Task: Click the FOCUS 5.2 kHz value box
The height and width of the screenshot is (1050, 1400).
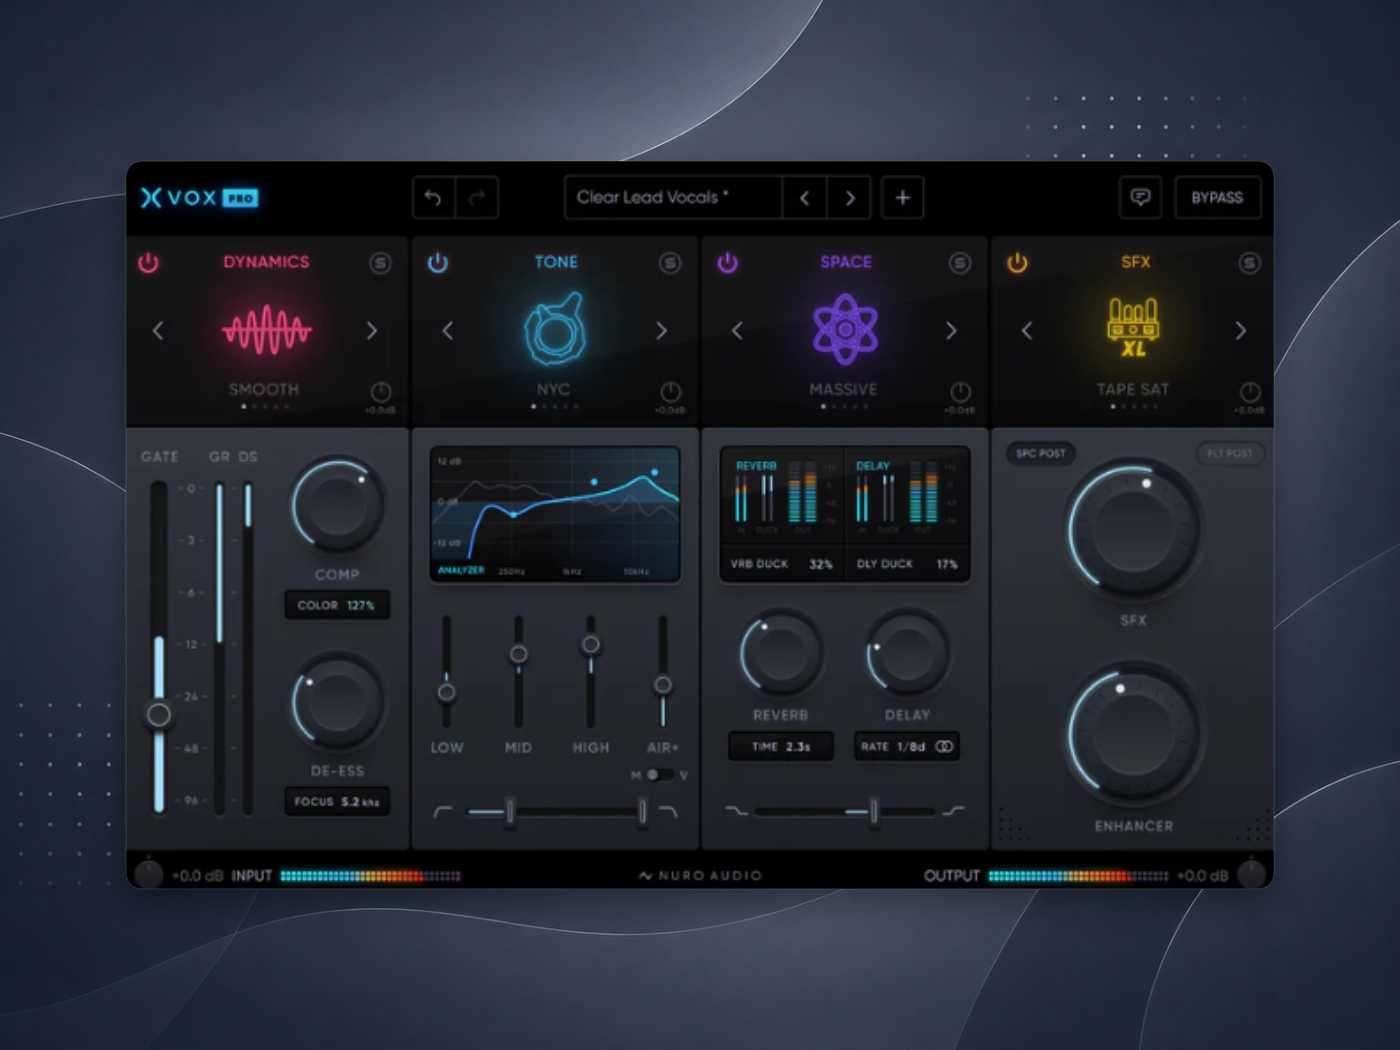Action: 337,802
